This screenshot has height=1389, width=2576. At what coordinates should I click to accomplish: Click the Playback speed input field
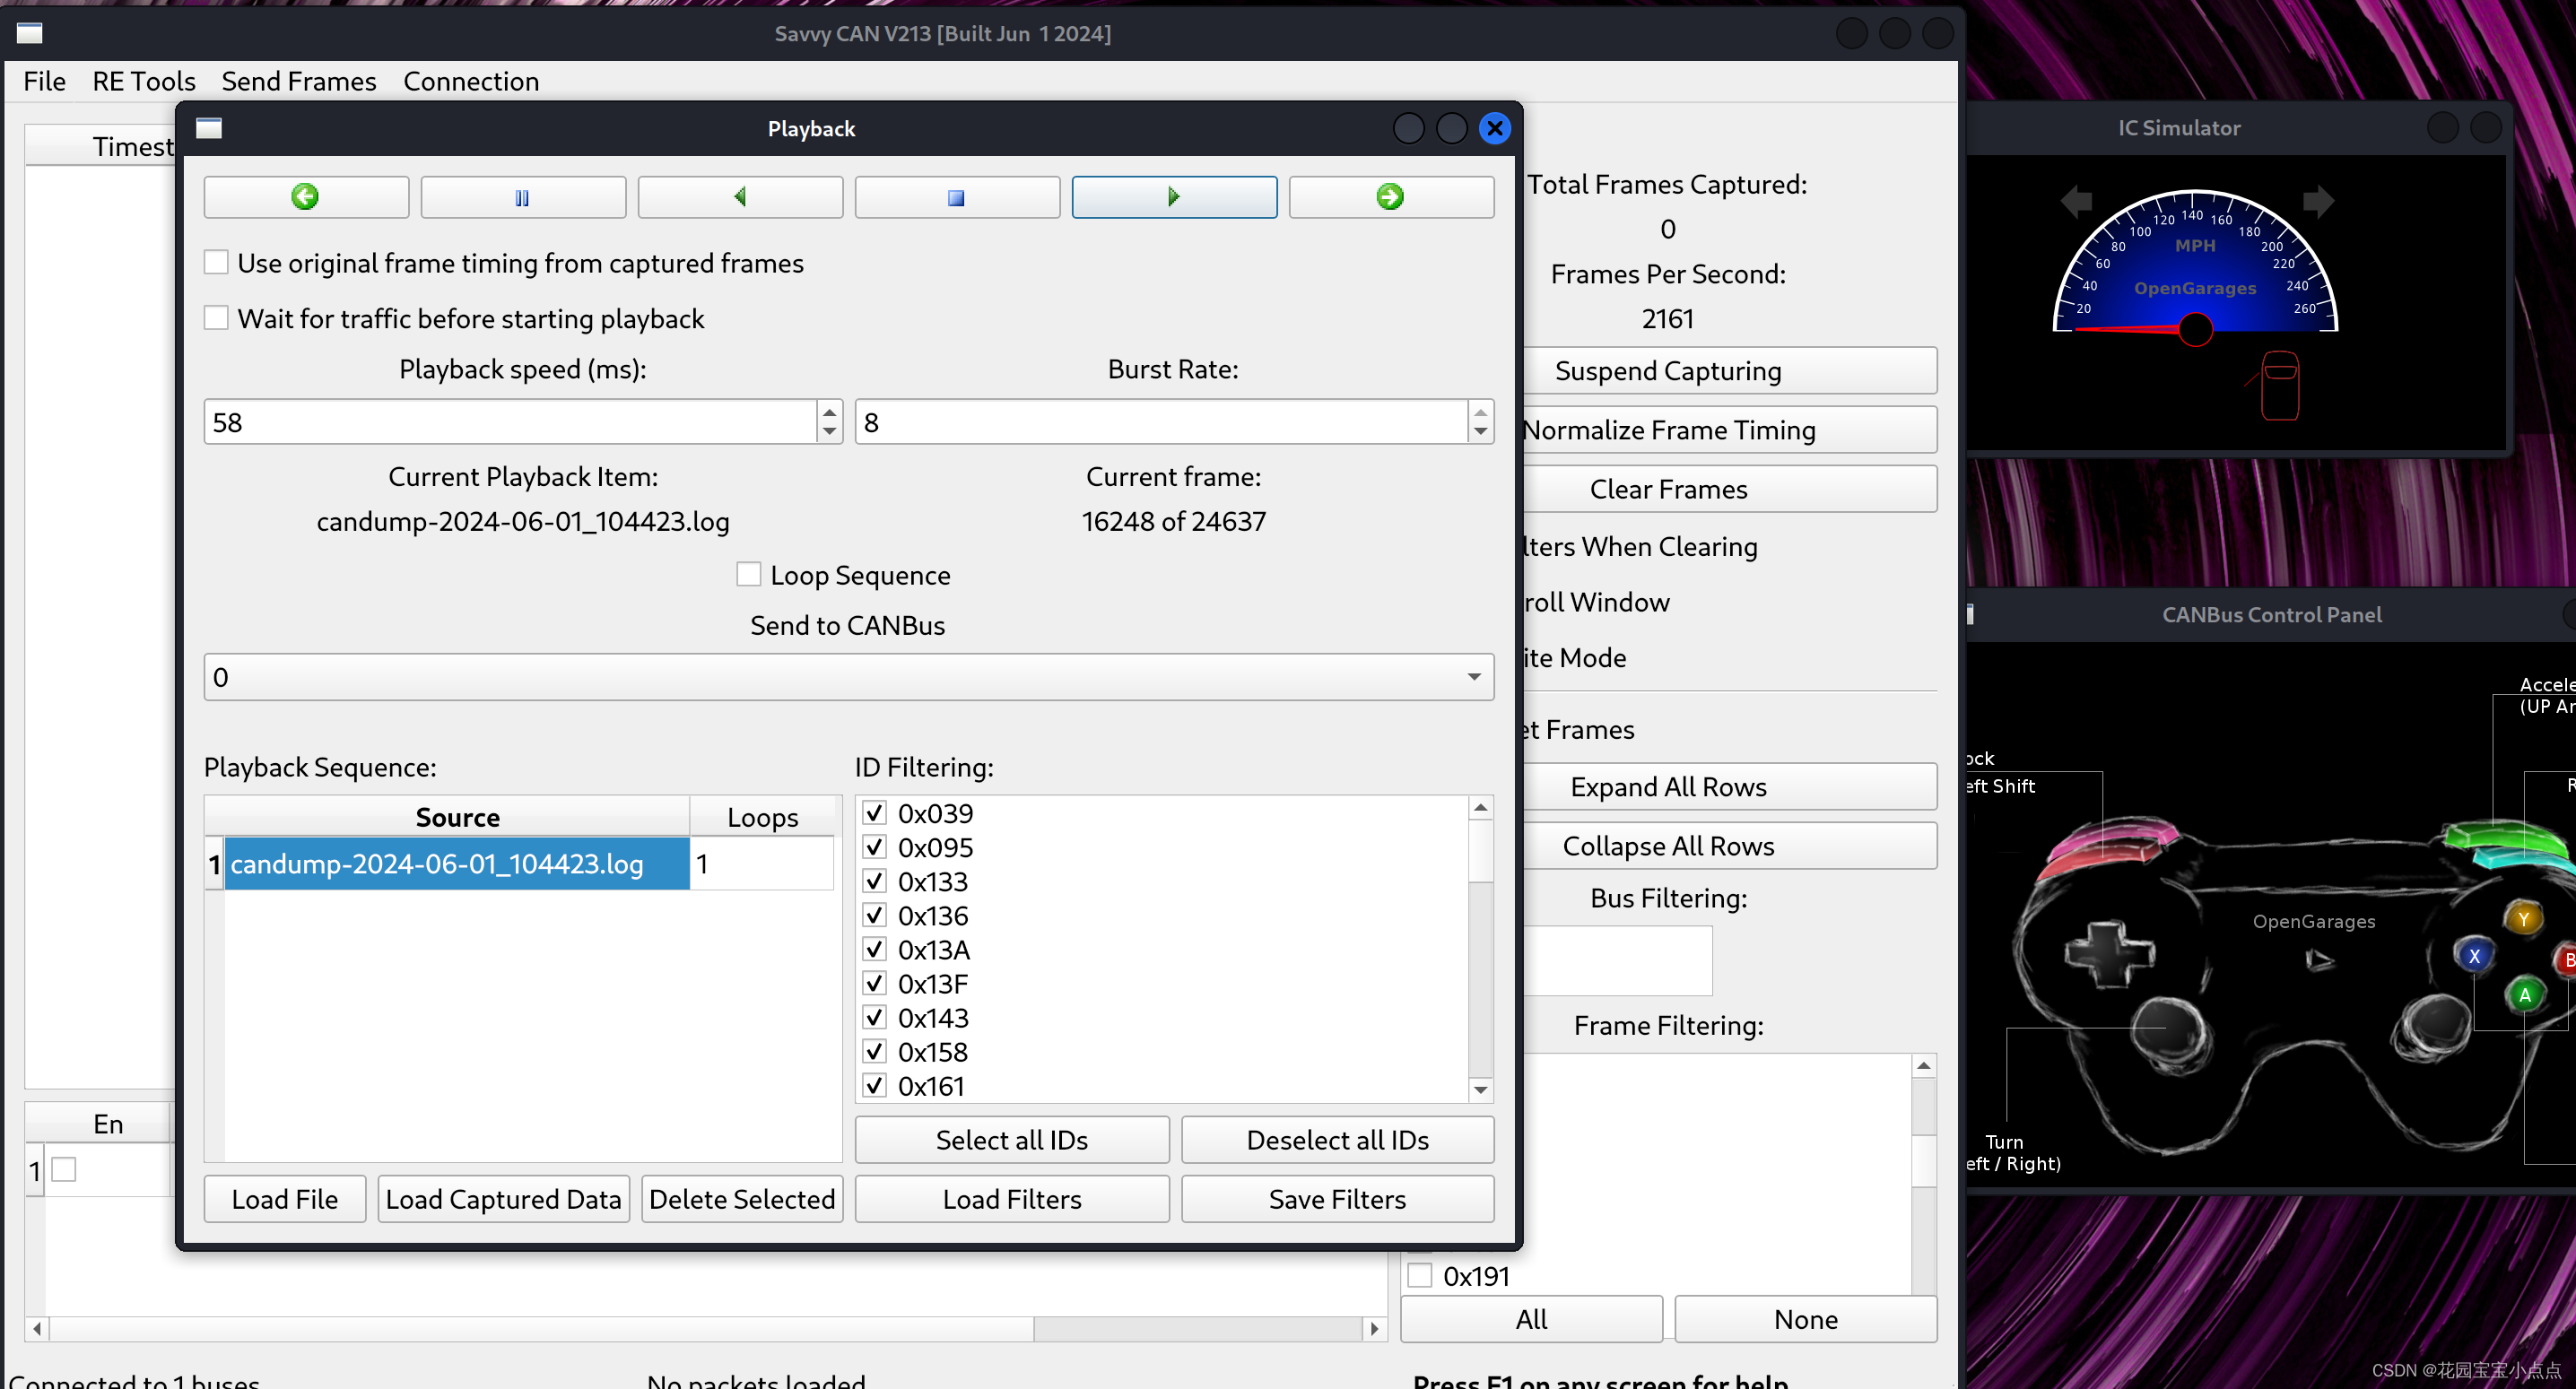[511, 422]
